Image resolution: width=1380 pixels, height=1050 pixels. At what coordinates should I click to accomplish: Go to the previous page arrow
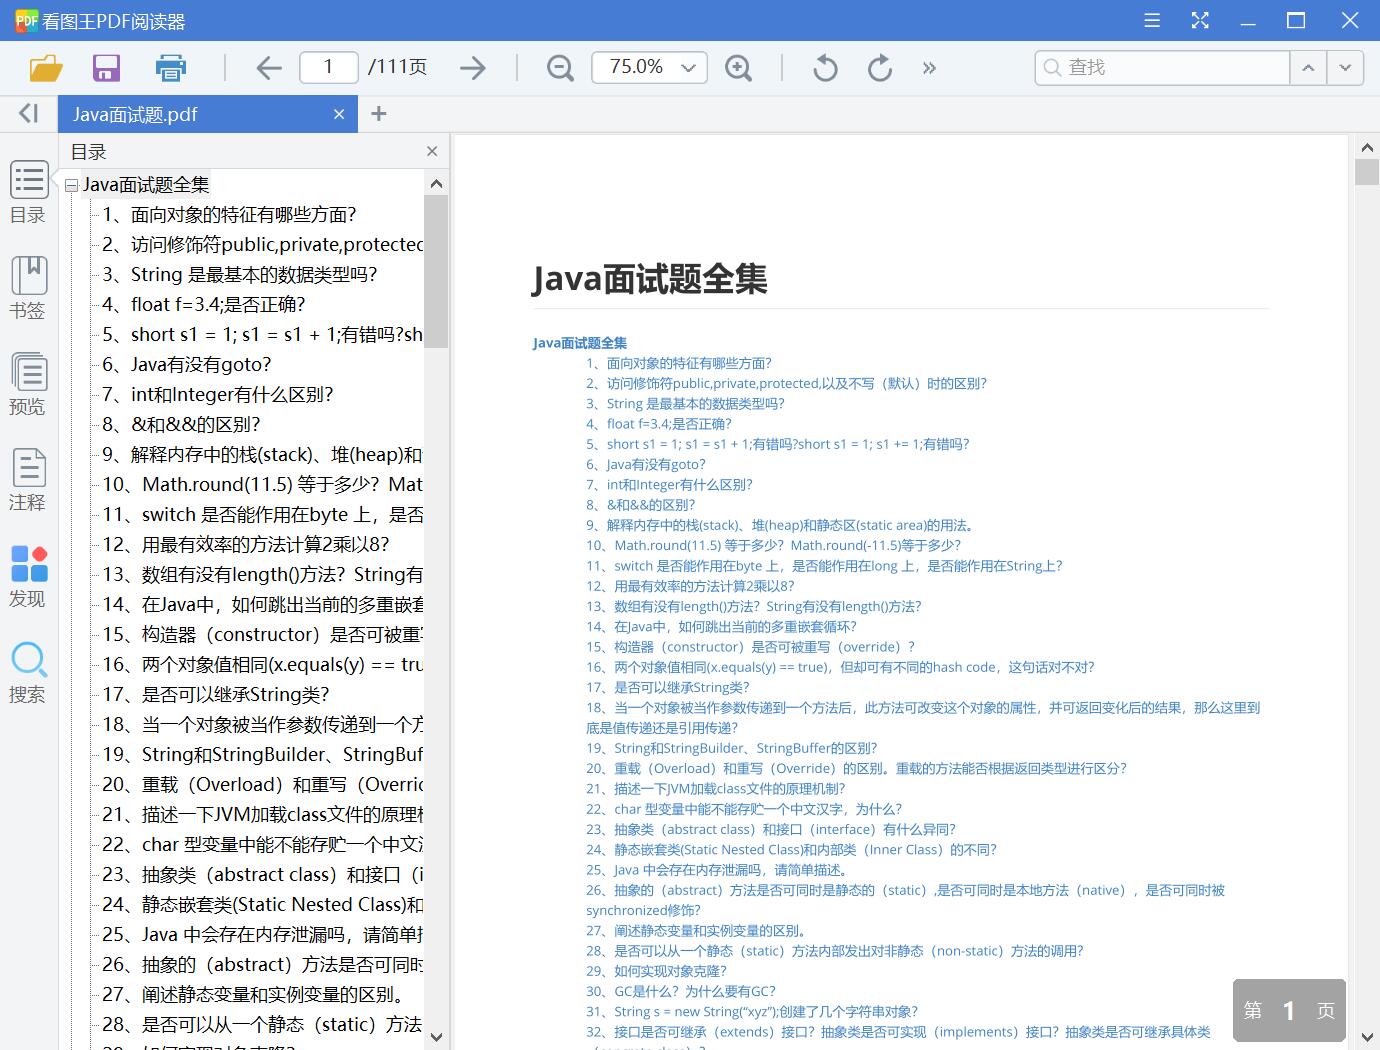(x=269, y=68)
